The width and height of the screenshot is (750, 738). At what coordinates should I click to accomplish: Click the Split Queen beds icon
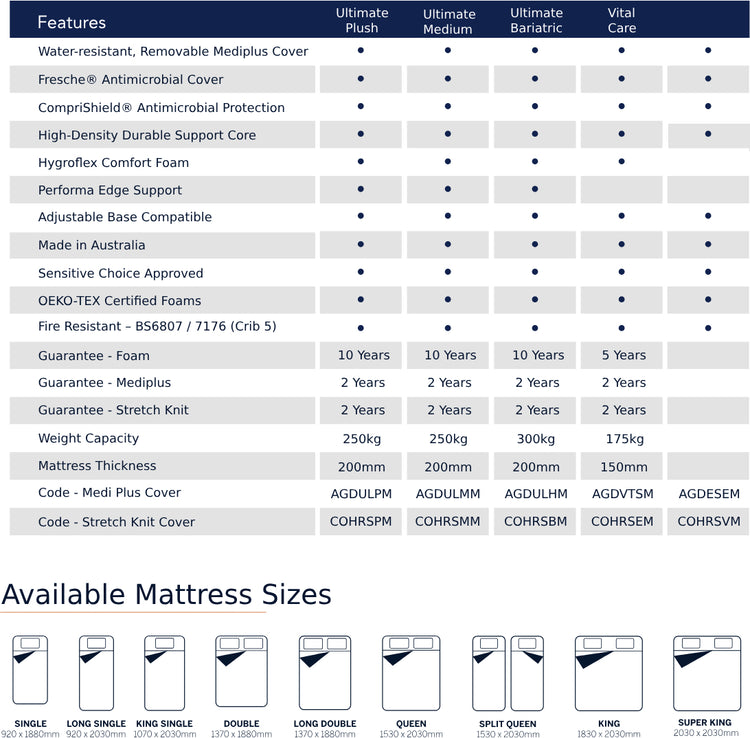508,672
